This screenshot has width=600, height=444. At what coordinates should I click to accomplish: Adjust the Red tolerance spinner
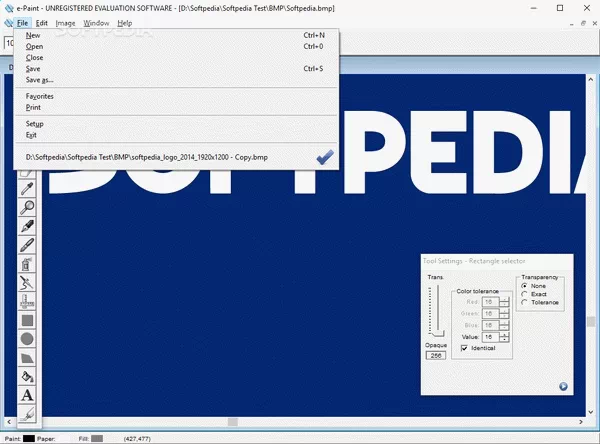[504, 302]
